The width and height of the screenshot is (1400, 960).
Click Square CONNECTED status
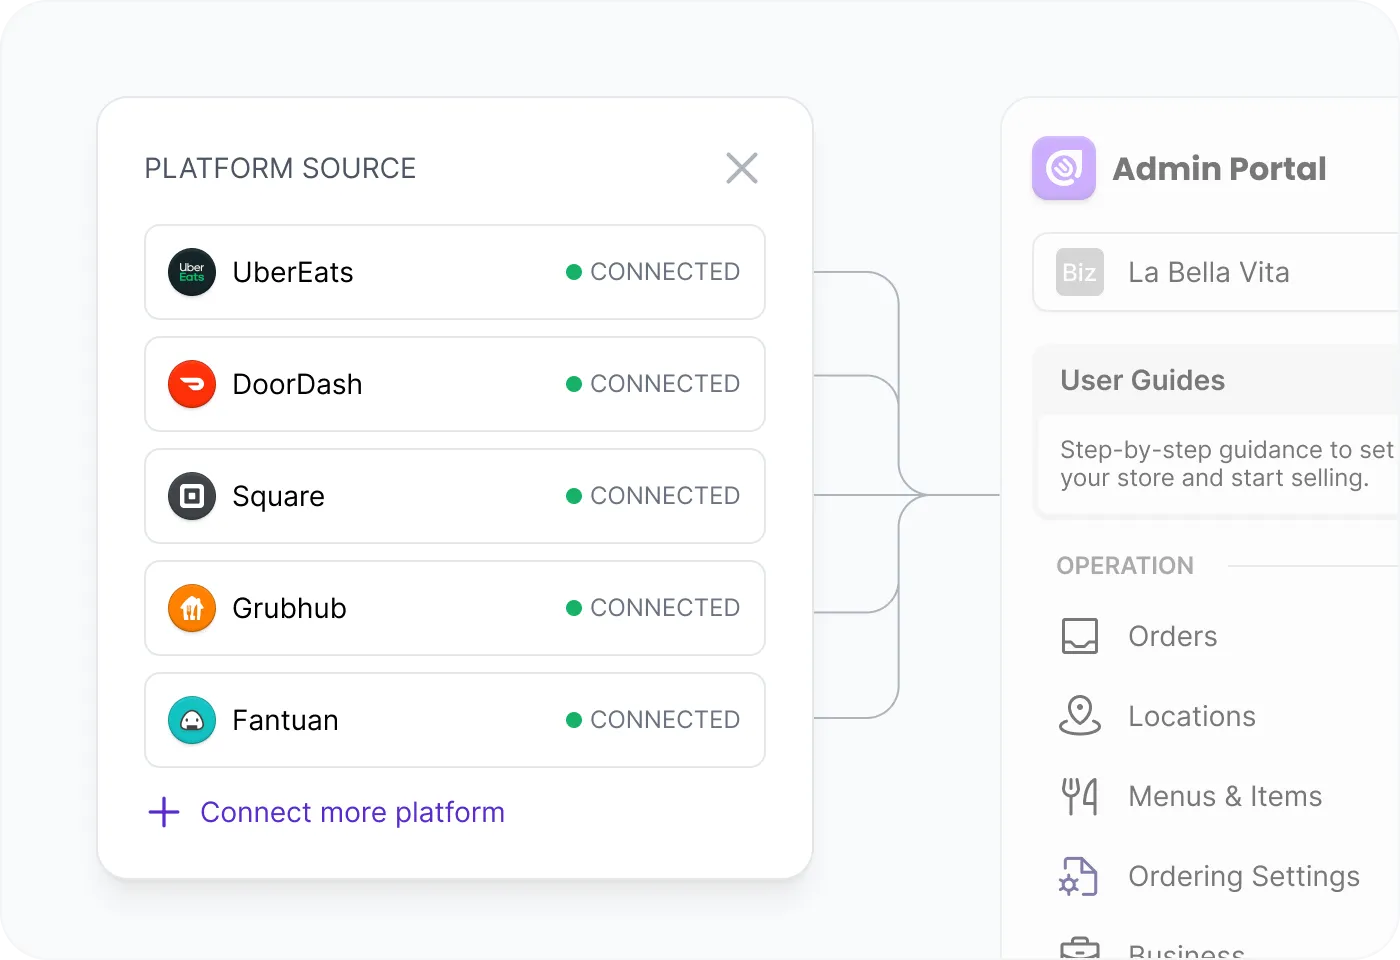point(653,496)
